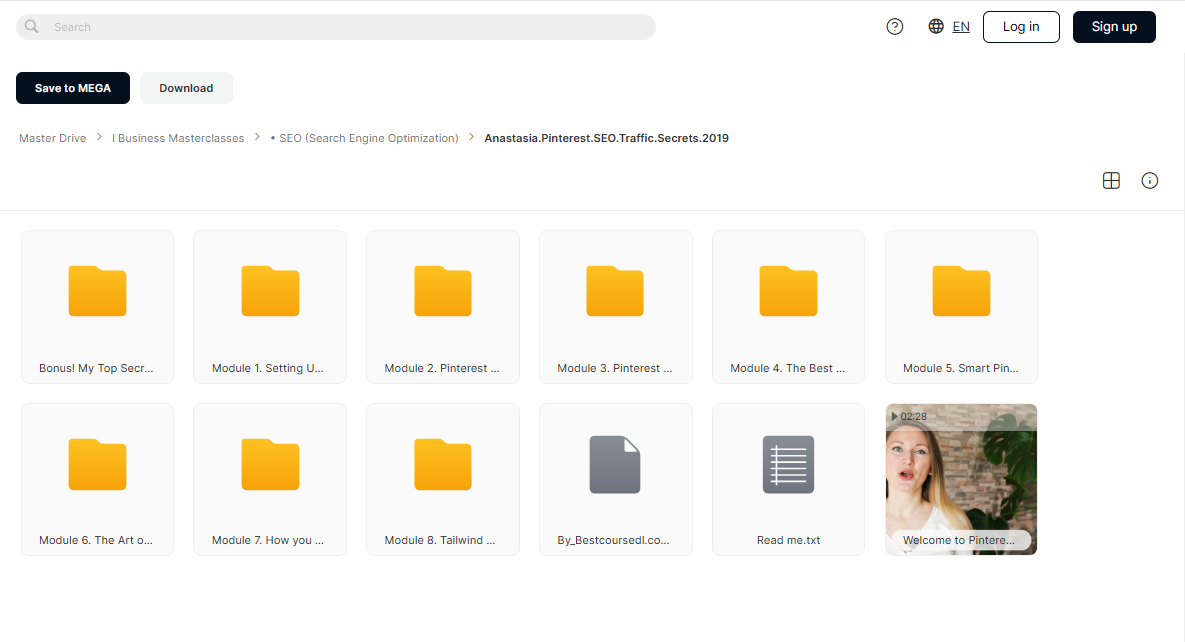Open Module 7. How you folder icon
The width and height of the screenshot is (1185, 642).
pos(270,464)
